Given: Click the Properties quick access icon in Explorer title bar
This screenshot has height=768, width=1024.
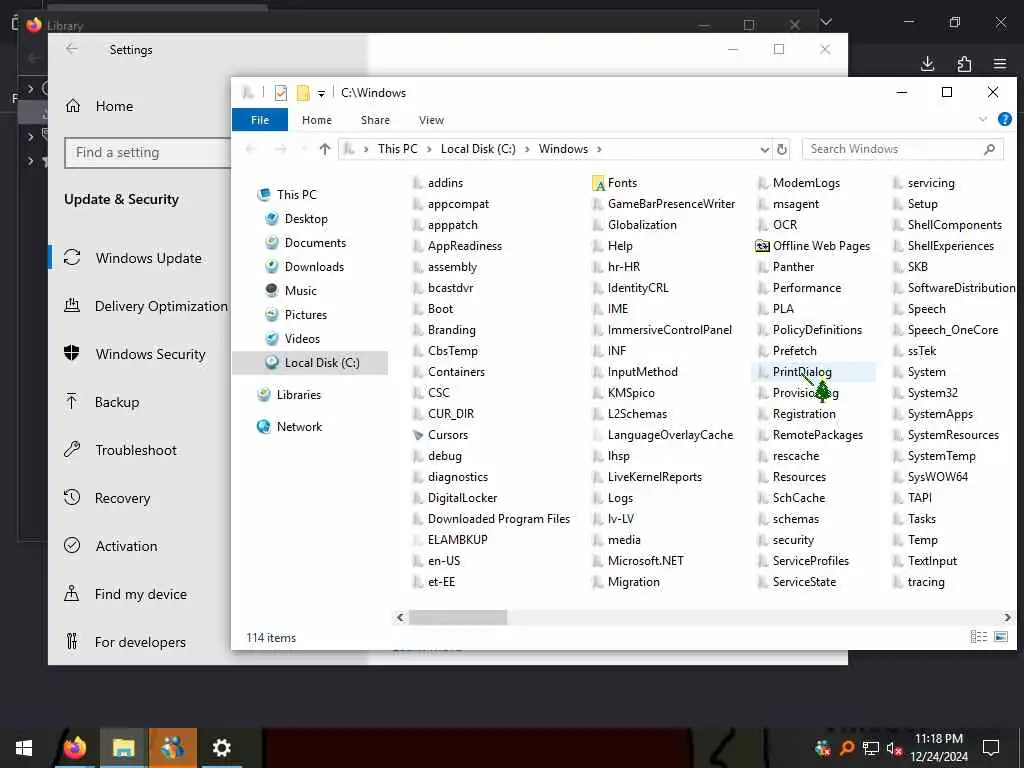Looking at the screenshot, I should click(281, 93).
